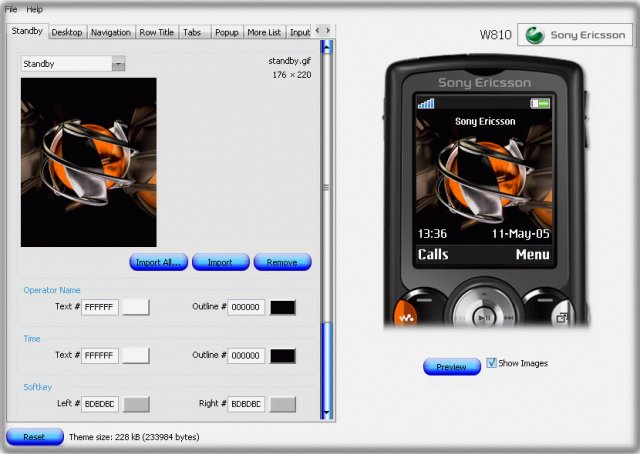Screen dimensions: 640x454
Task: Click the standby wallpaper thumbnail
Action: tap(89, 162)
